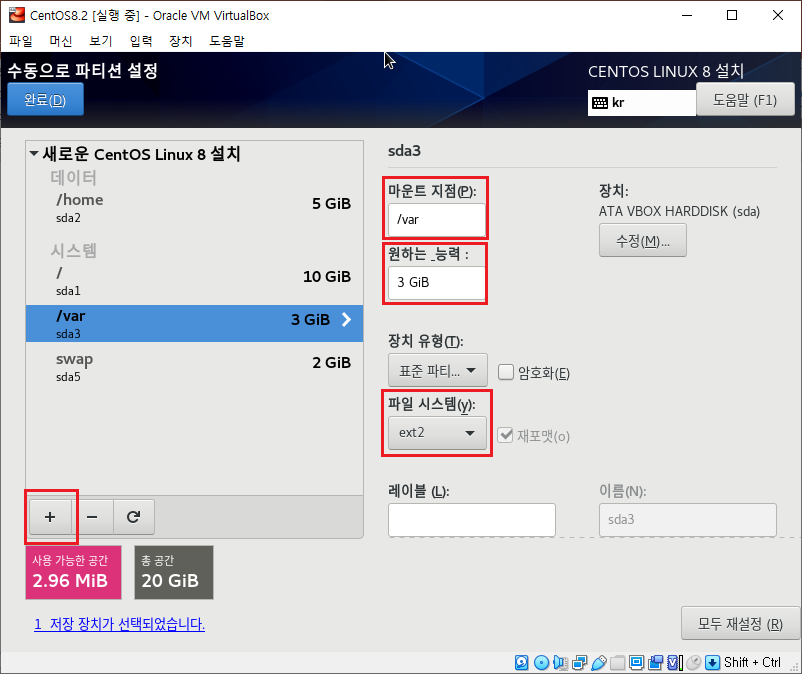Click the 총 공간 20 GiB box

[x=174, y=572]
